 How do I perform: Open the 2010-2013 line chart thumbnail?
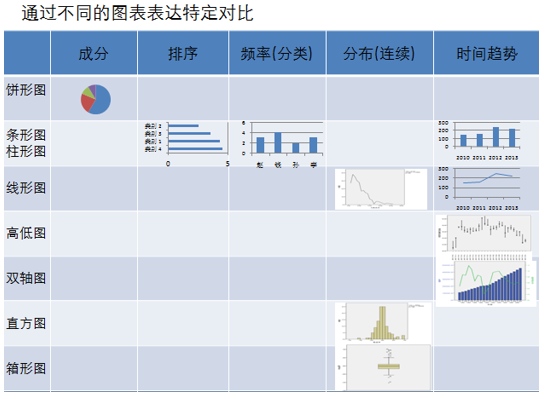[480, 188]
